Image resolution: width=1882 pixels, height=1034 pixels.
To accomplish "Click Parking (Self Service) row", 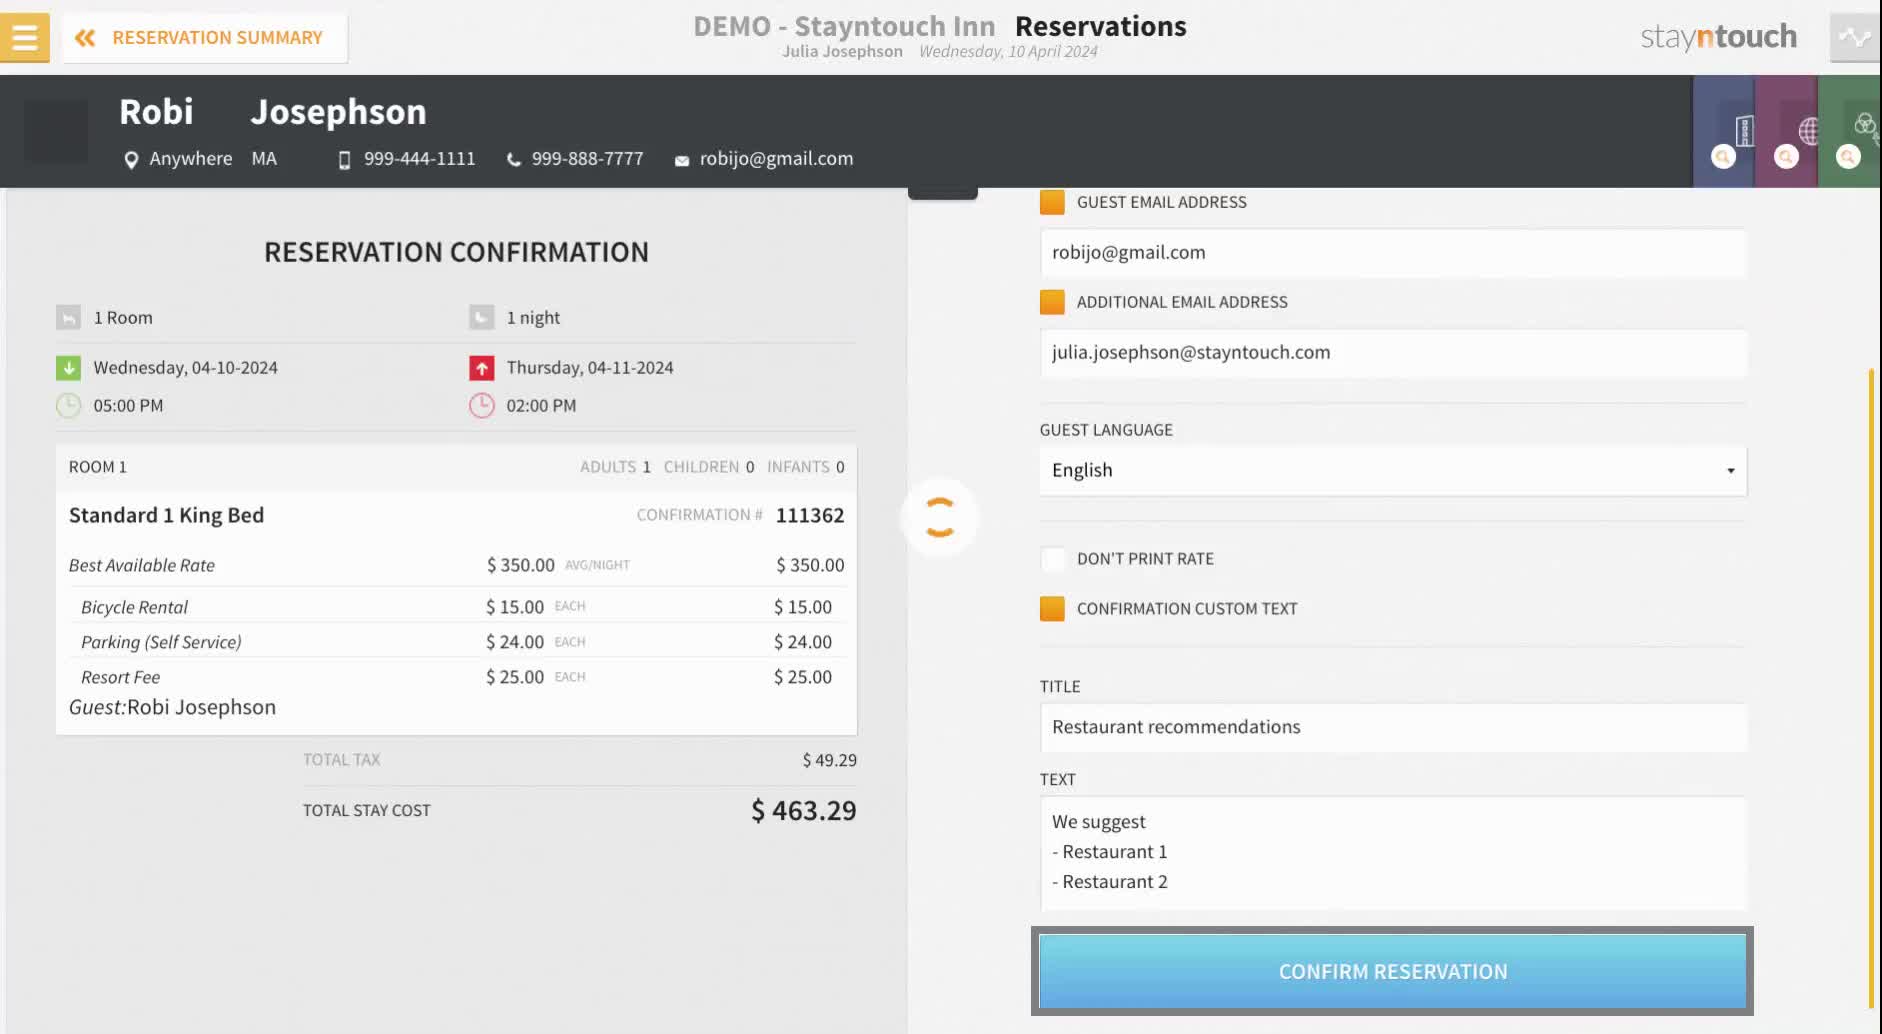I will click(x=456, y=642).
